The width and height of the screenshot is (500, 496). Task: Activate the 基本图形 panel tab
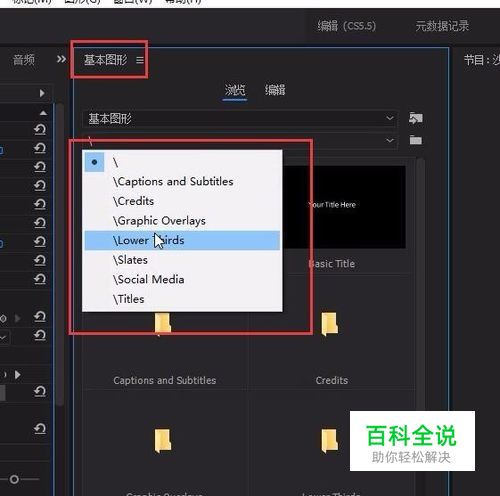click(x=105, y=60)
